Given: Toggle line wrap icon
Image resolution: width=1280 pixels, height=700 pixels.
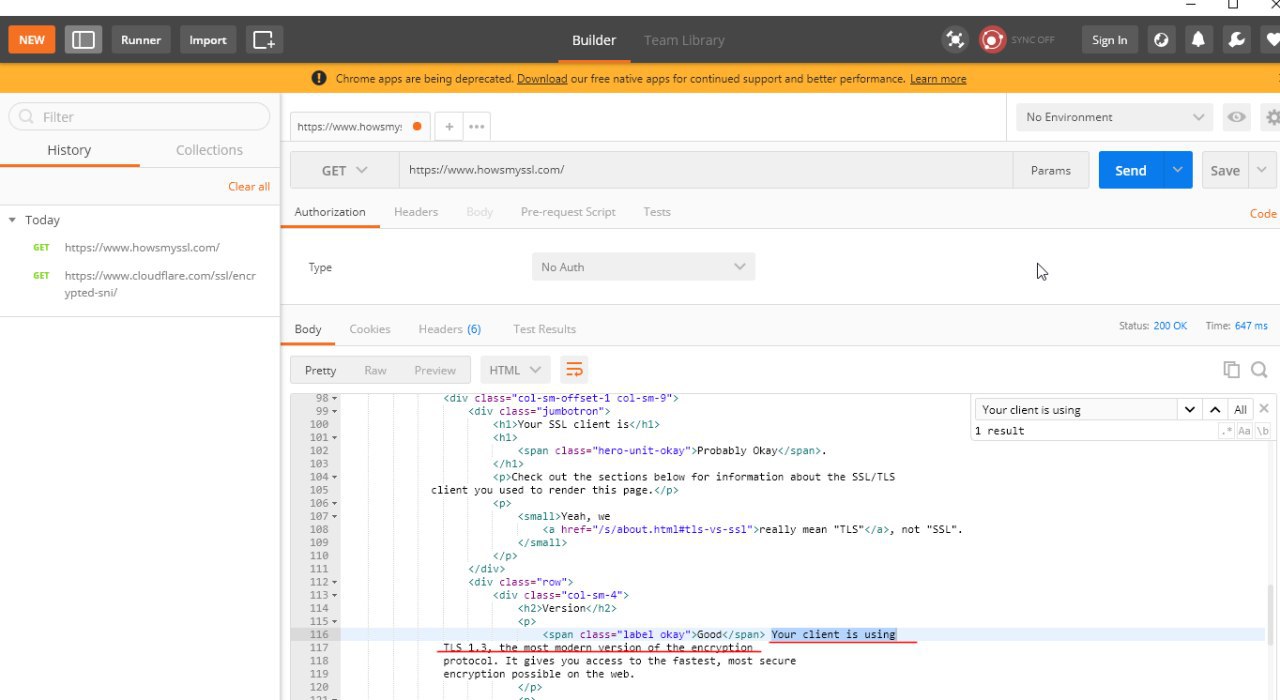Looking at the screenshot, I should [574, 370].
